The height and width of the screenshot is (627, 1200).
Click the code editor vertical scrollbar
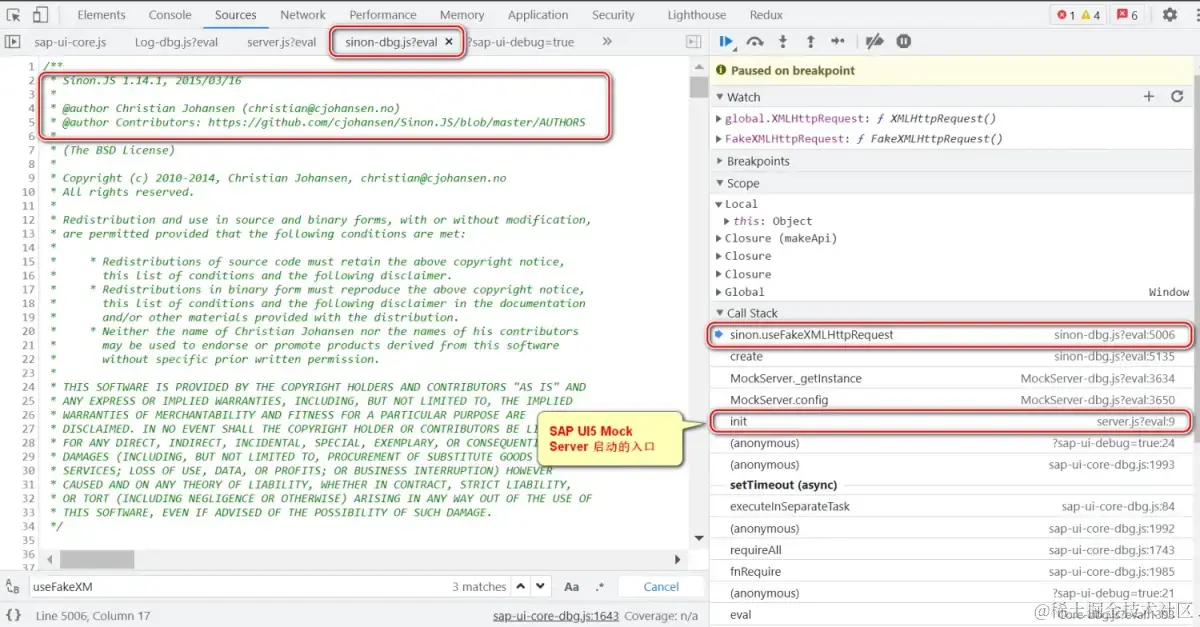(x=699, y=88)
